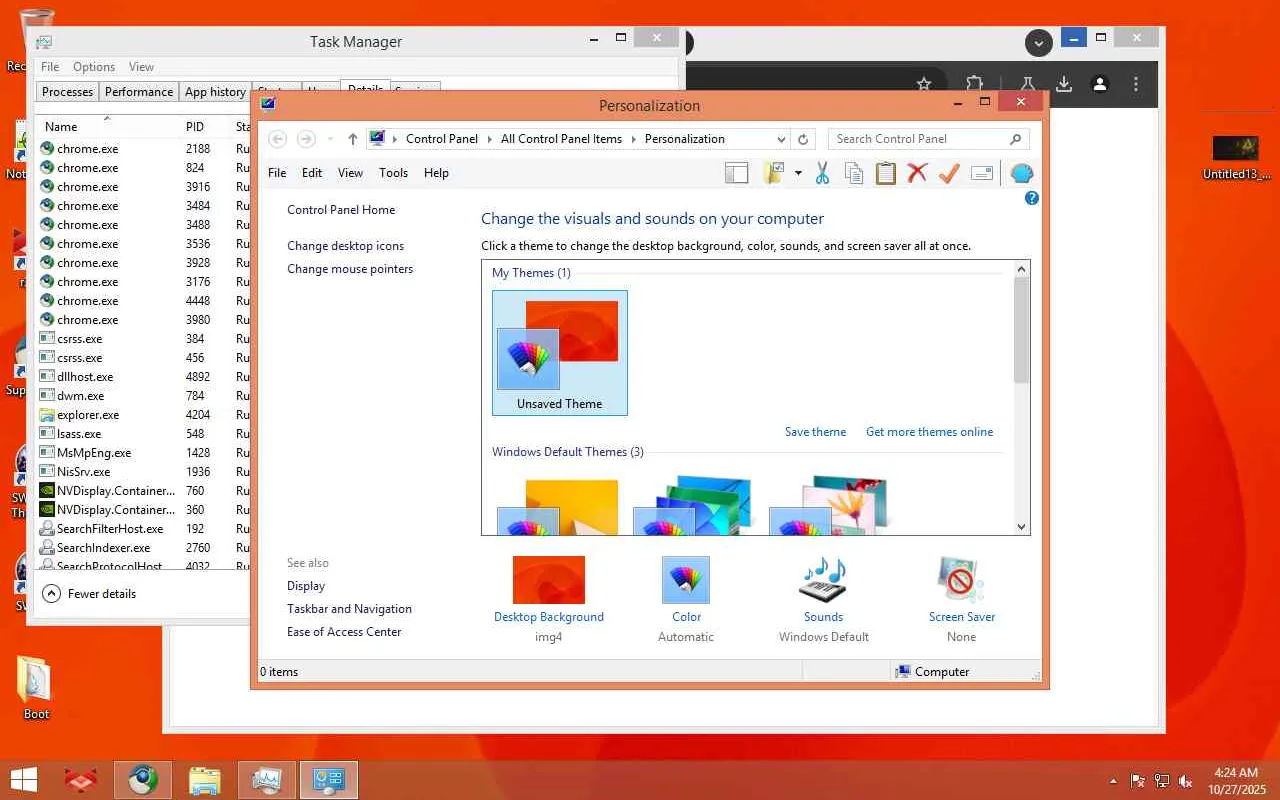The image size is (1280, 800).
Task: Open the Display link under See also
Action: click(306, 586)
